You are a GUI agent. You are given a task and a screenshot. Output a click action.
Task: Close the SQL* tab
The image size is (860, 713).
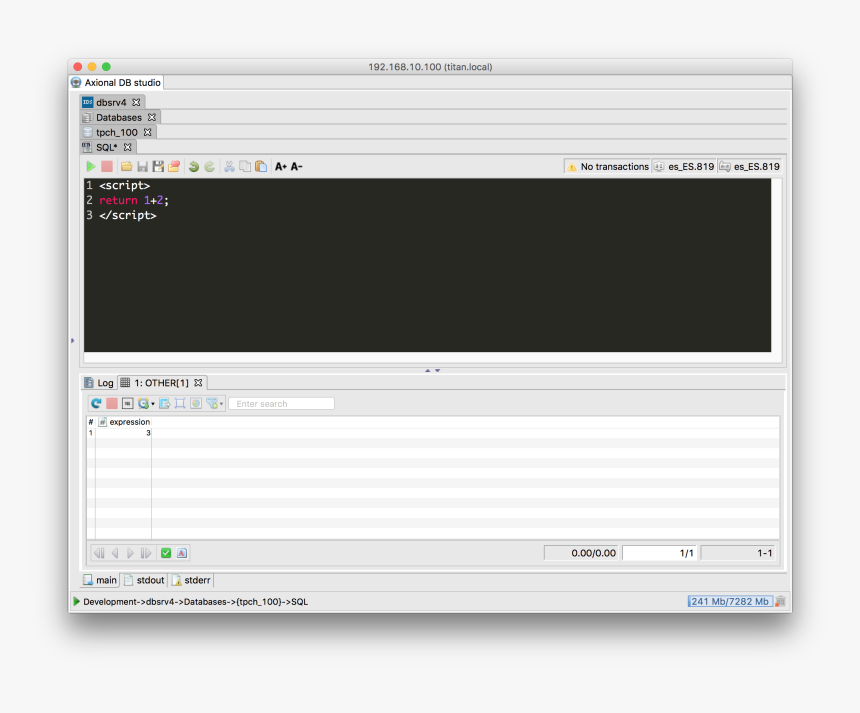[x=127, y=147]
